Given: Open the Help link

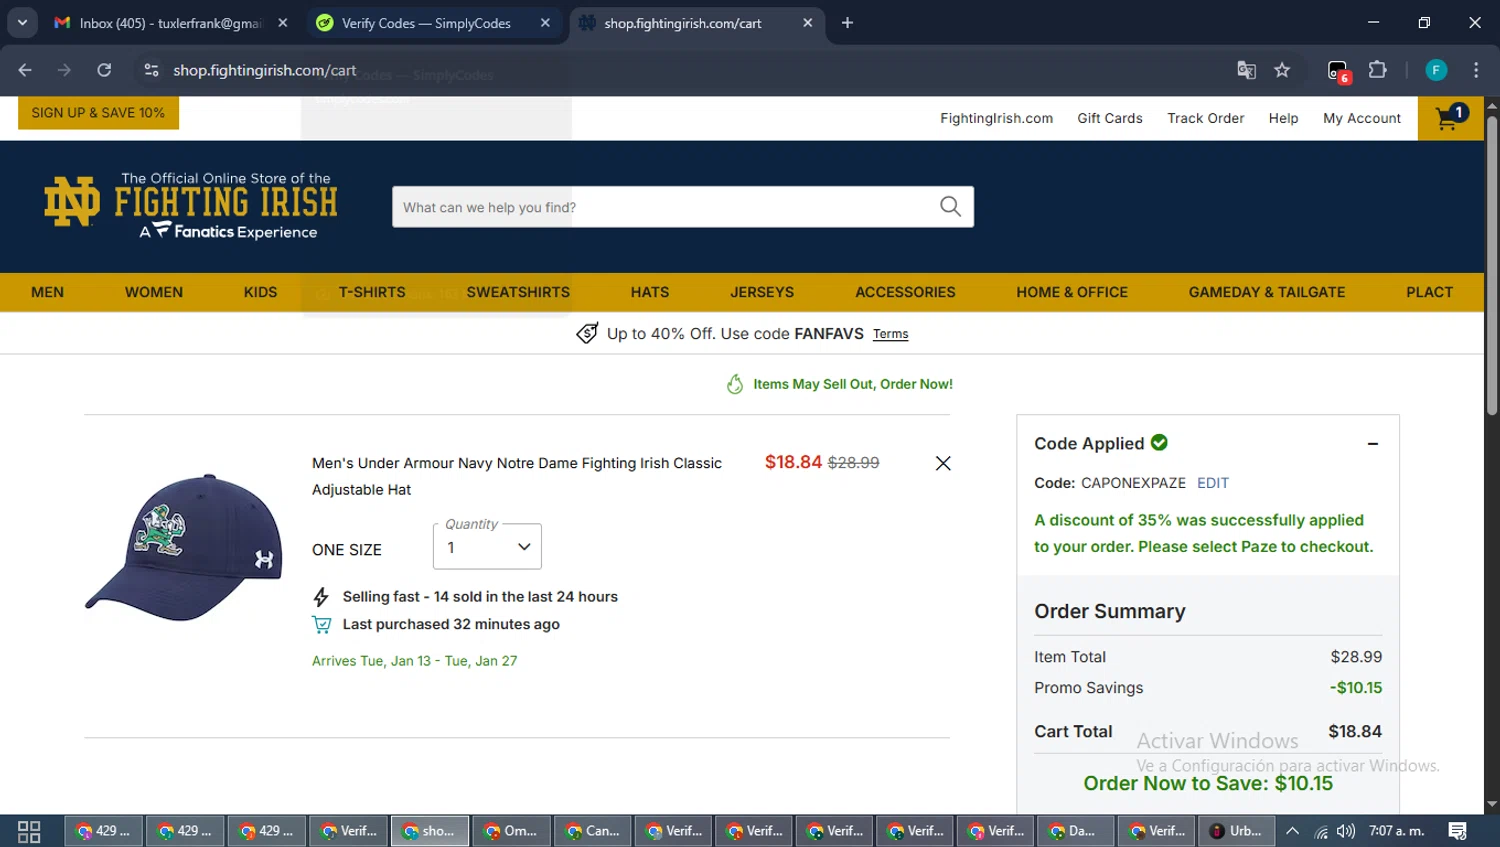Looking at the screenshot, I should pyautogui.click(x=1283, y=118).
